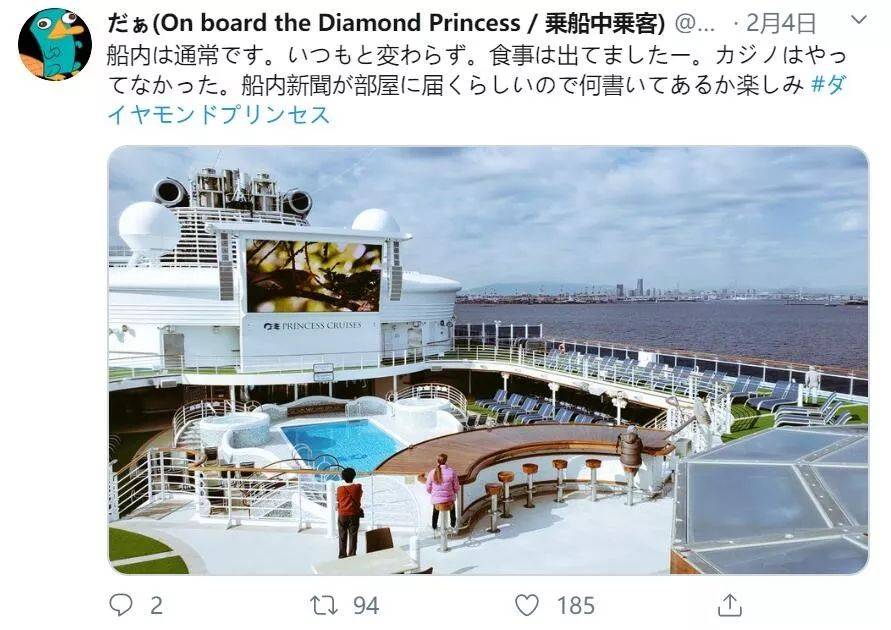The image size is (891, 630).
Task: Open the display name 'On board the Diamond Princess'
Action: pyautogui.click(x=341, y=23)
